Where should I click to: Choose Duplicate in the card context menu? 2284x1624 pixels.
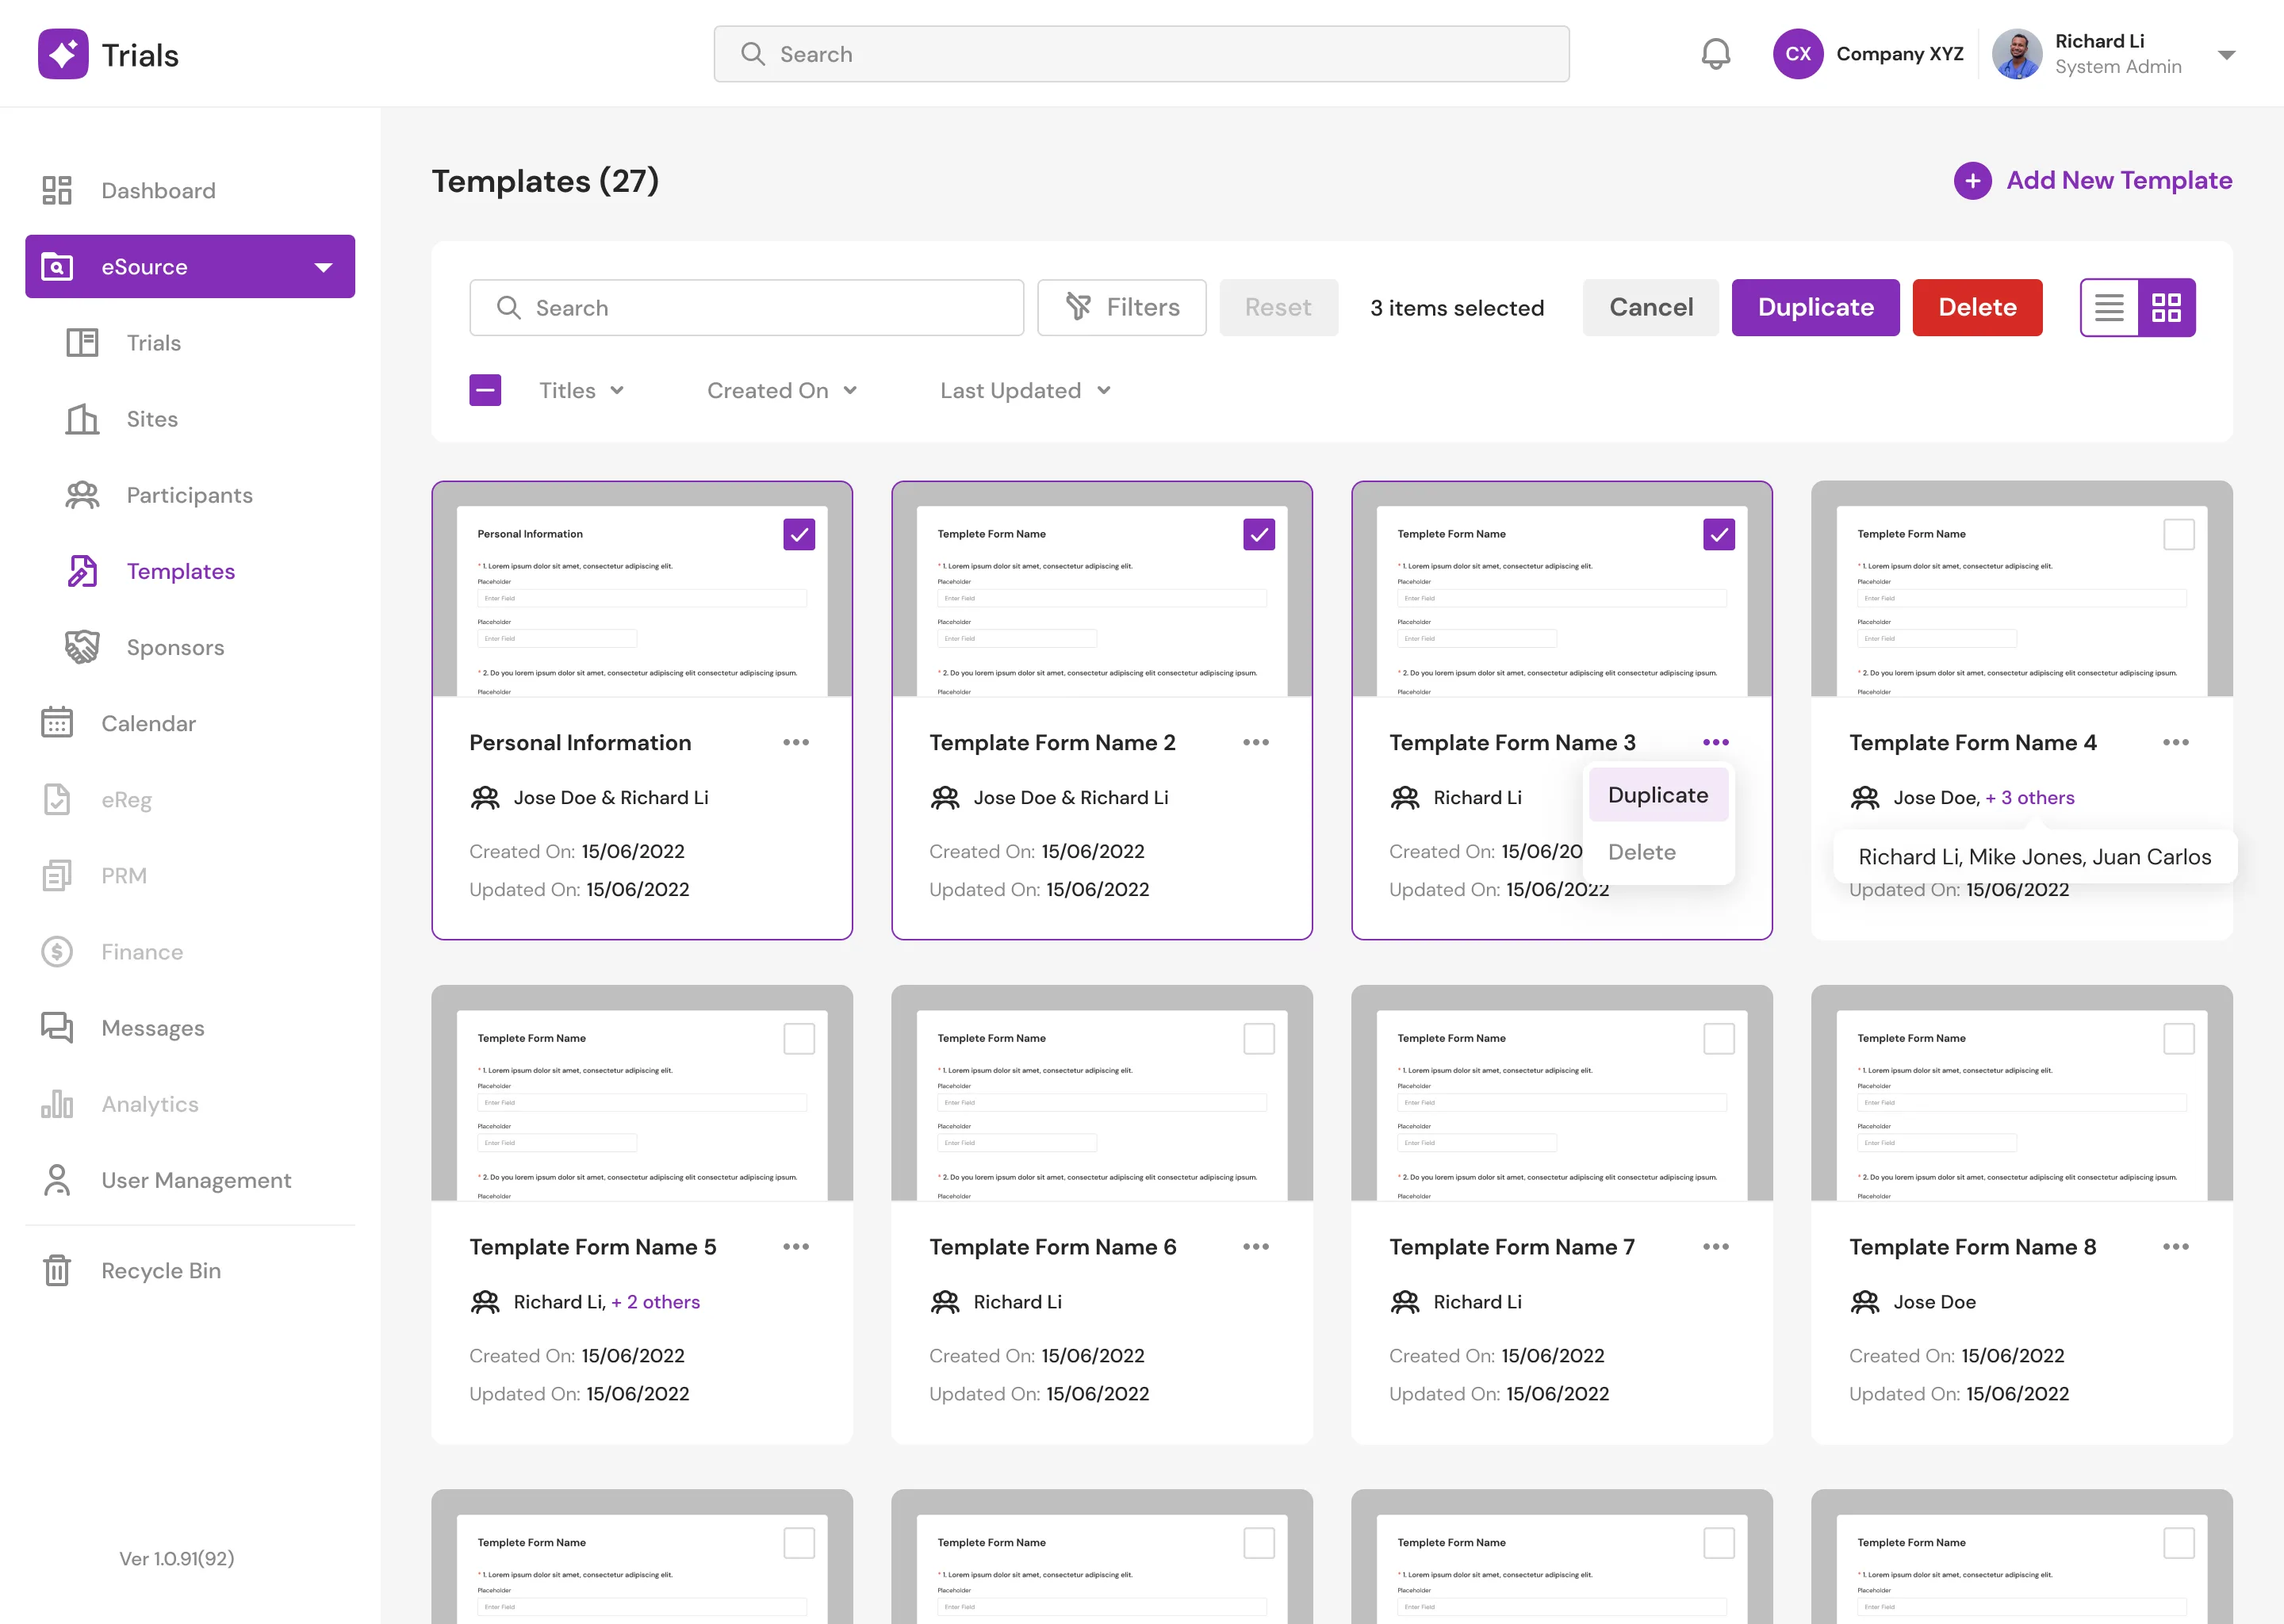pos(1658,795)
